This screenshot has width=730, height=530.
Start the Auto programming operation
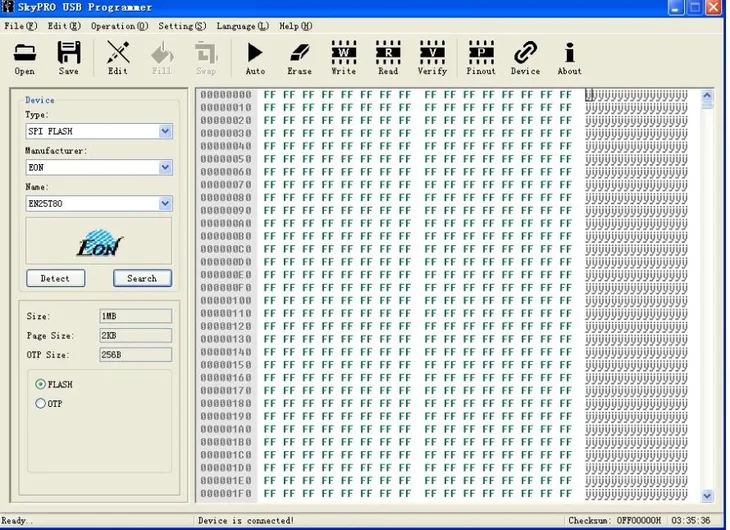tap(255, 58)
